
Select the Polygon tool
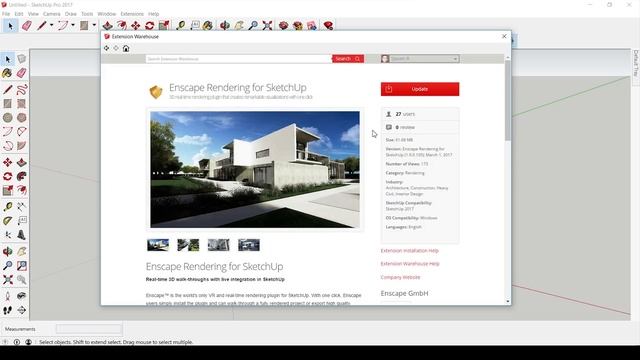22,118
